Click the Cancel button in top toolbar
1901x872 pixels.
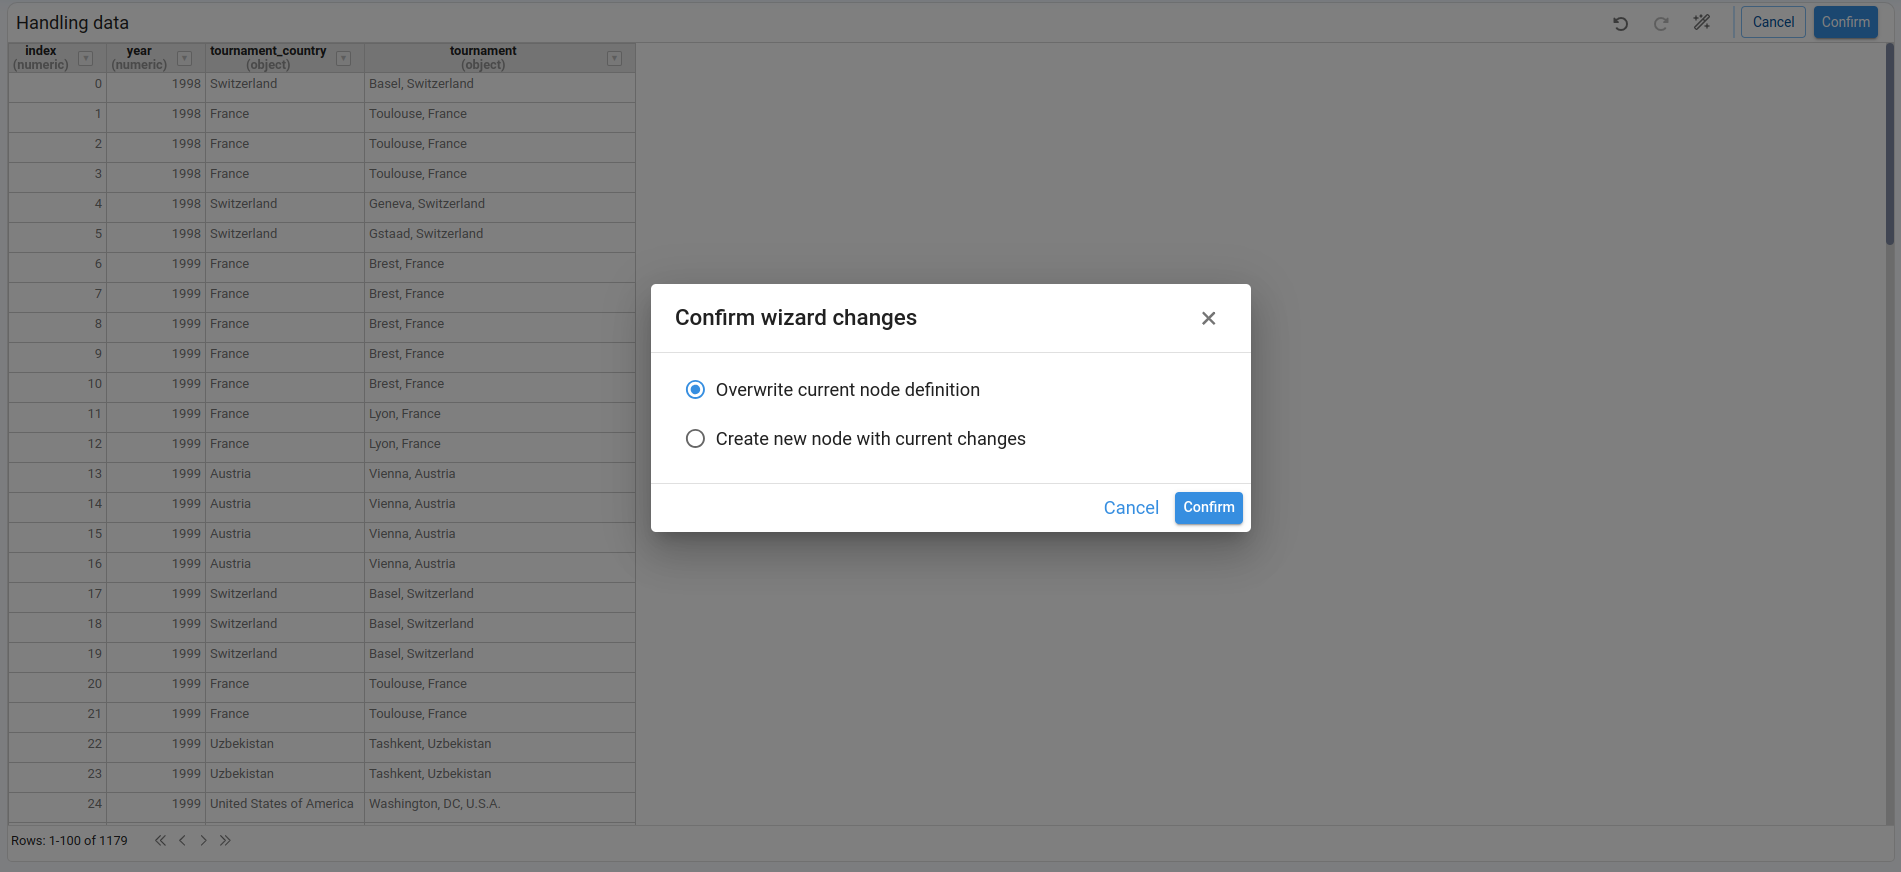tap(1772, 22)
